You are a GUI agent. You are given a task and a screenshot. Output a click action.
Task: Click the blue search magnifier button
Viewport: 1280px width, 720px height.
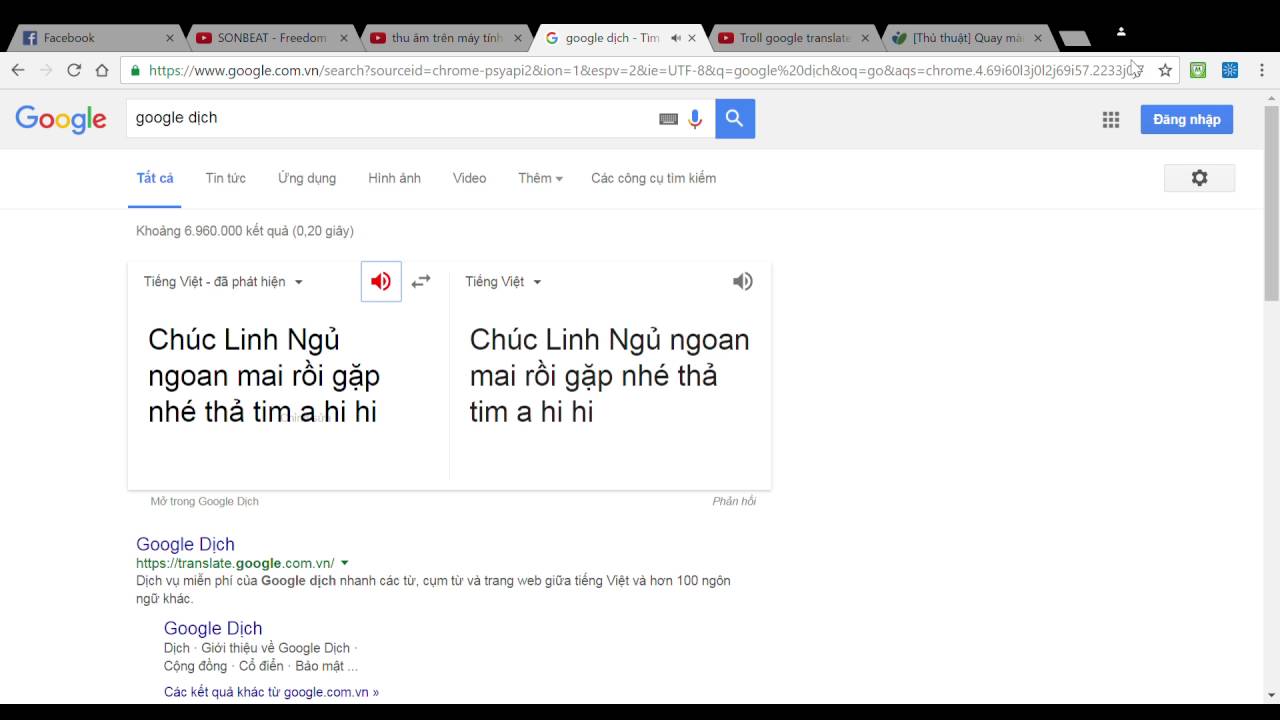pos(735,118)
